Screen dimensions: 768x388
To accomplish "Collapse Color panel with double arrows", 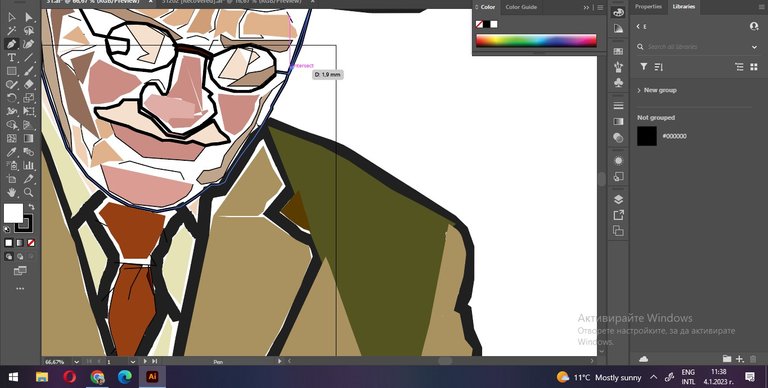I will (586, 7).
